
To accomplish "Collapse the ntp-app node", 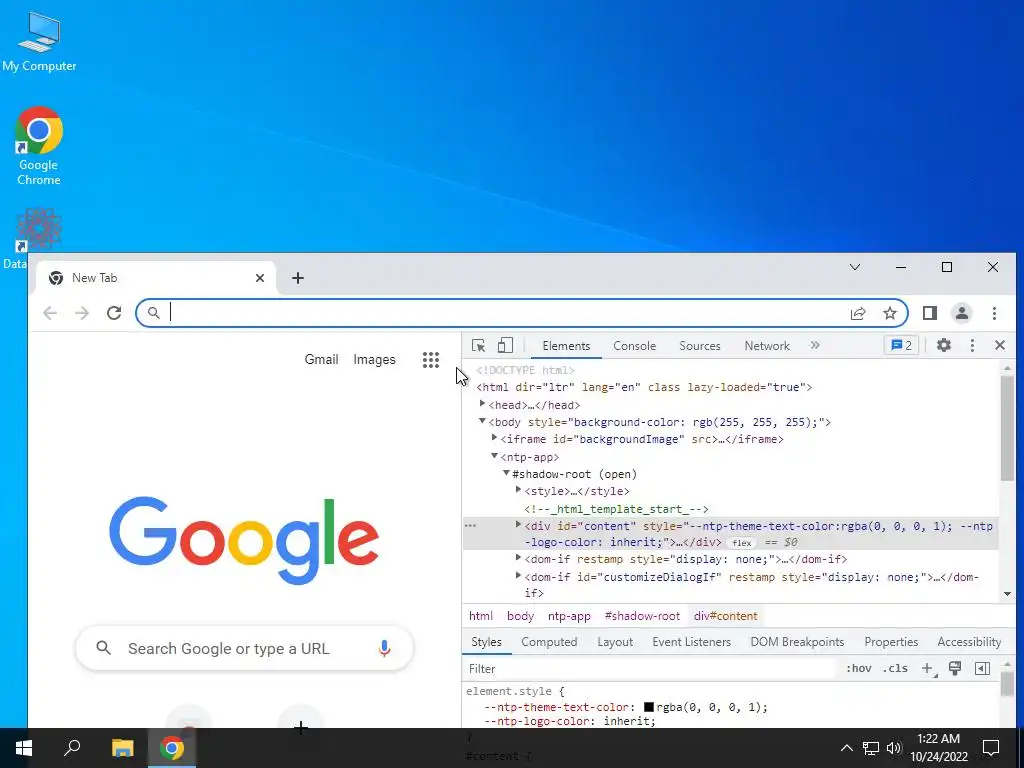I will (494, 456).
